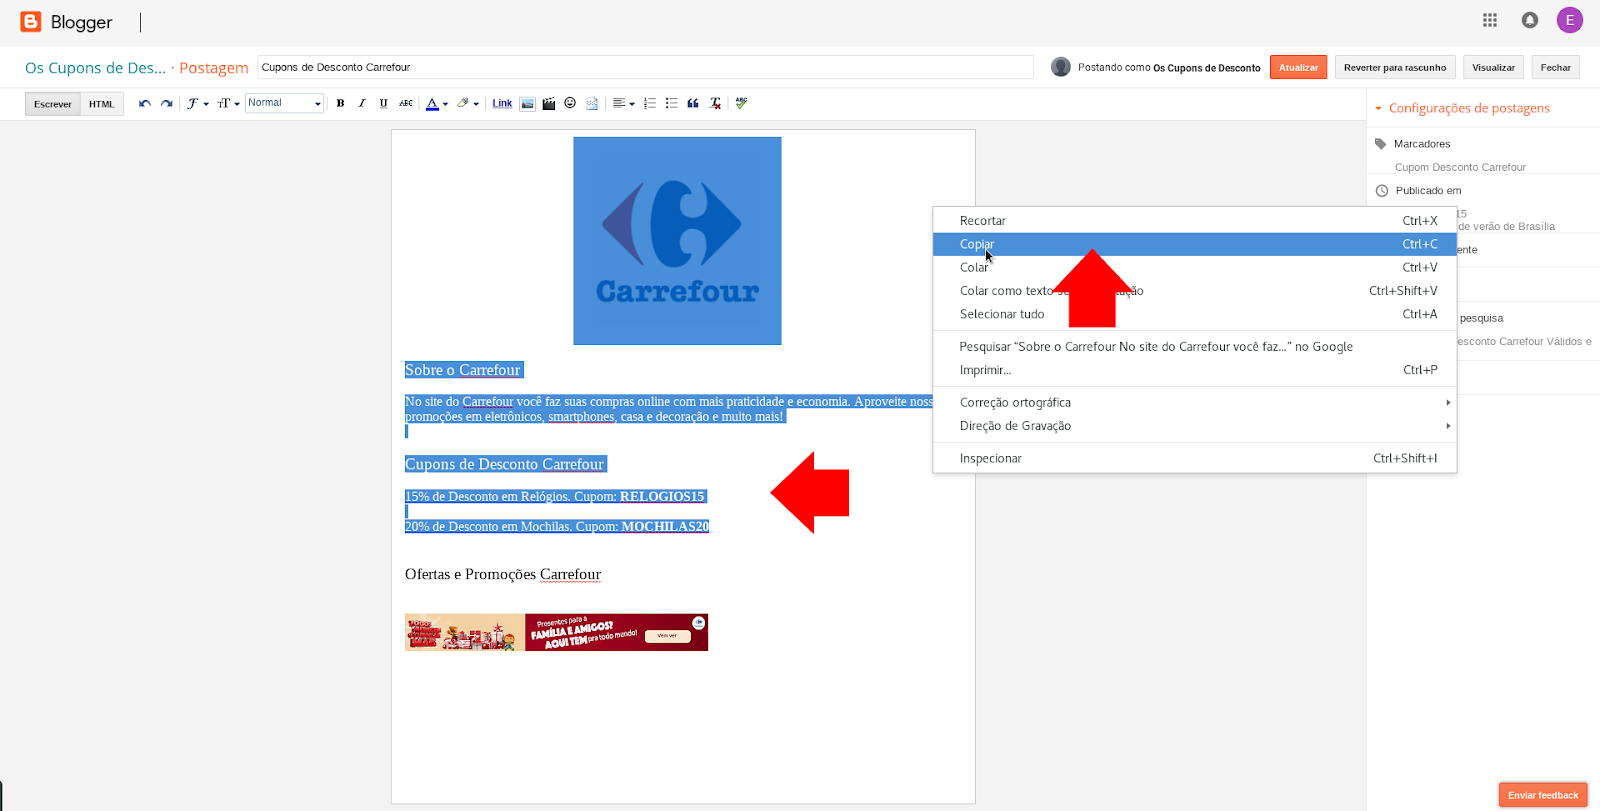Apply a numbered list
This screenshot has height=811, width=1600.
pyautogui.click(x=650, y=103)
